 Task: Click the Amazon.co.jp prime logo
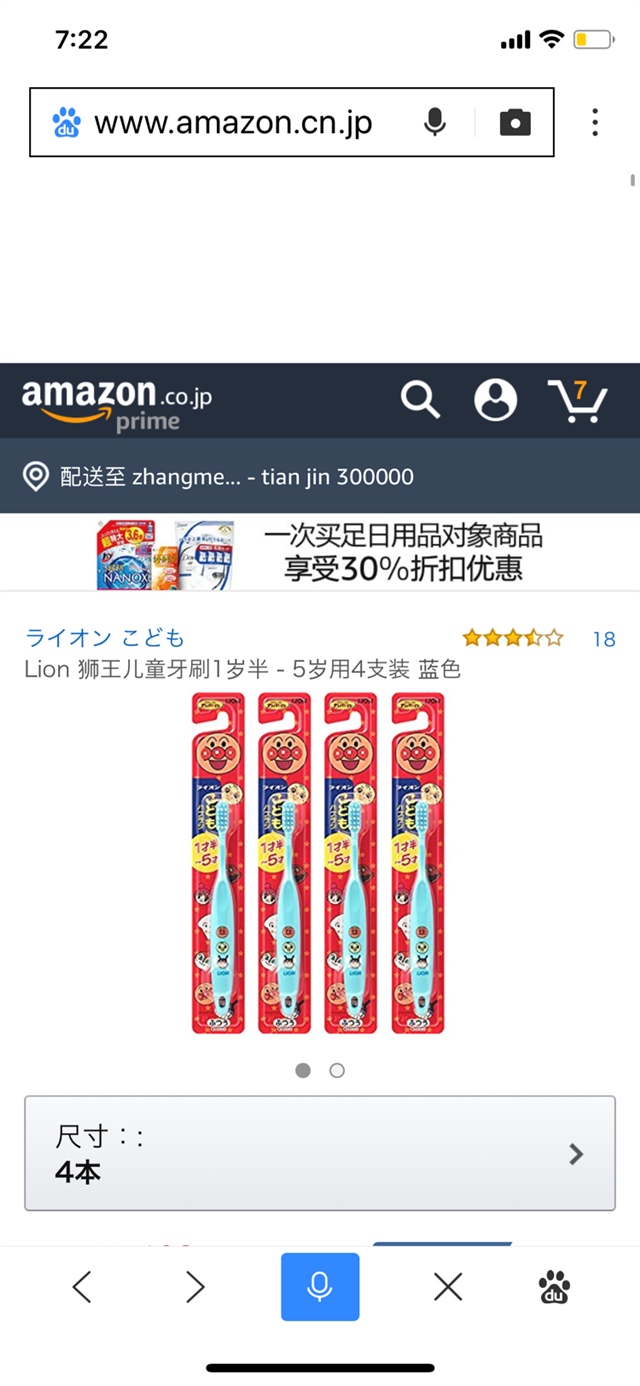[x=117, y=403]
